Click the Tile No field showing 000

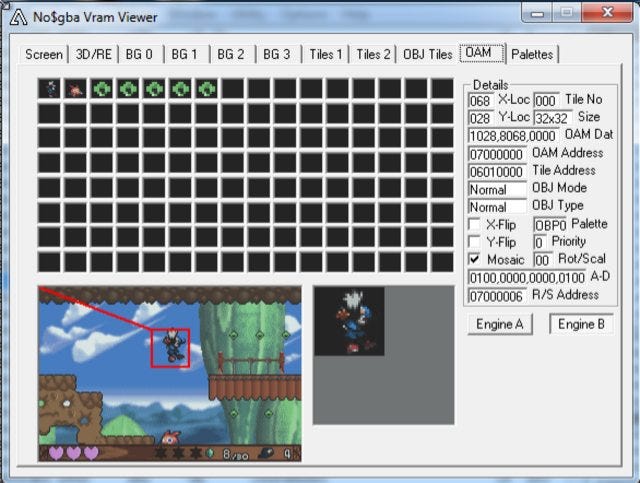[x=547, y=101]
